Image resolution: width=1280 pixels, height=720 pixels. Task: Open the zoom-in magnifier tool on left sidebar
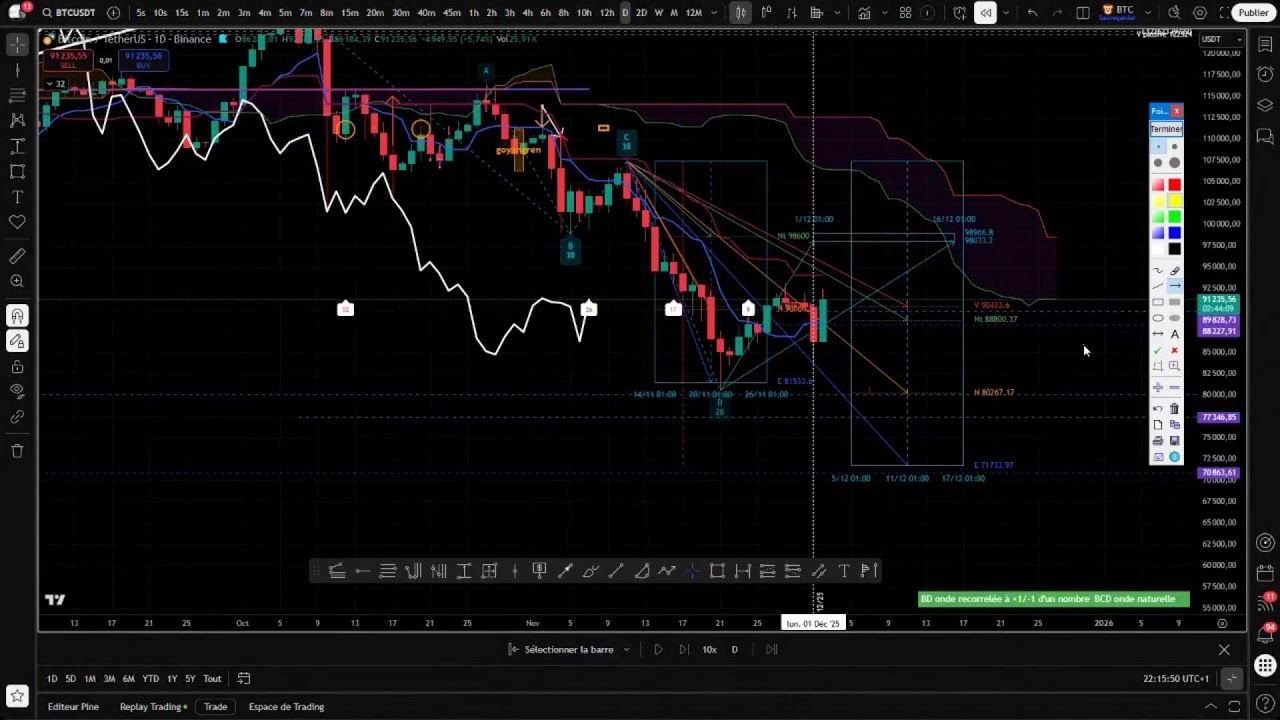16,281
